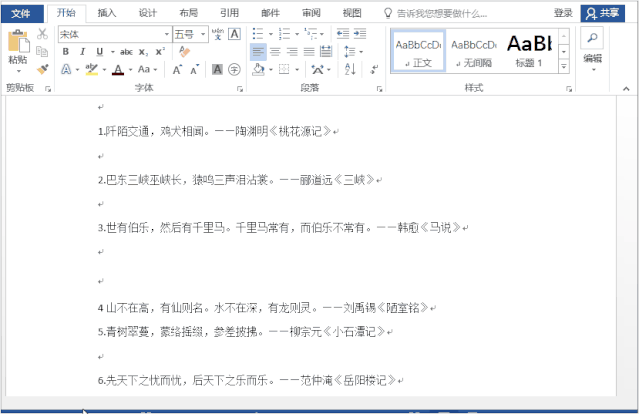
Task: Switch to the 插入 Insert tab
Action: 107,13
